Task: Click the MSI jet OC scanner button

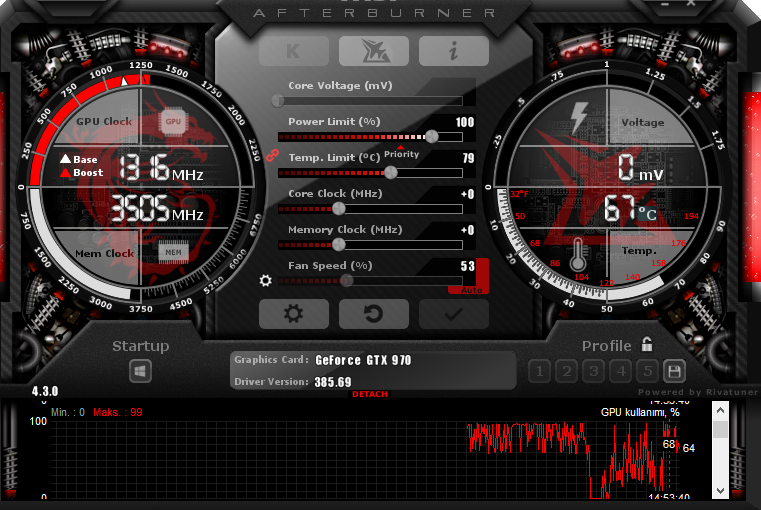Action: pos(374,51)
